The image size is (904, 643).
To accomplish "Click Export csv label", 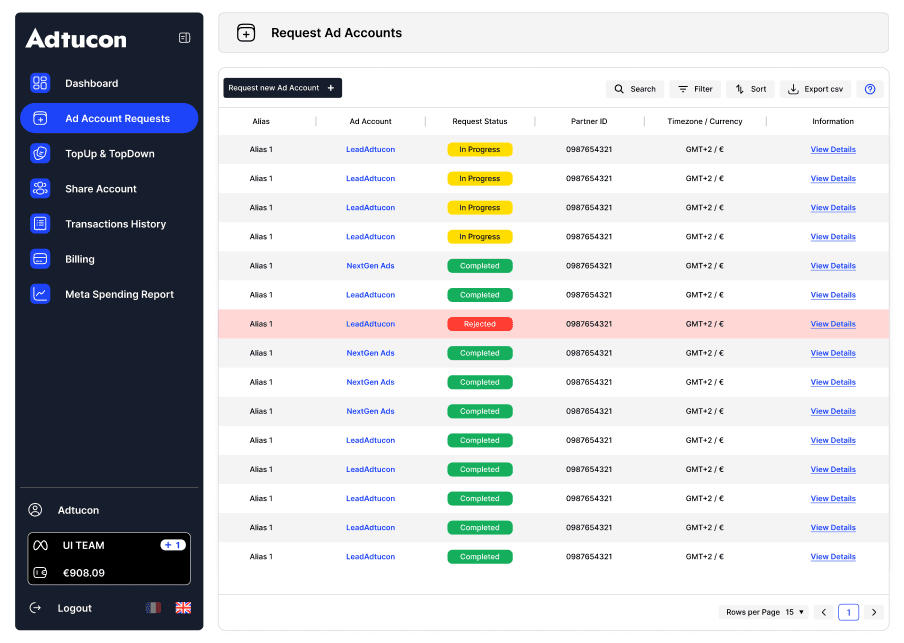I will click(x=823, y=89).
